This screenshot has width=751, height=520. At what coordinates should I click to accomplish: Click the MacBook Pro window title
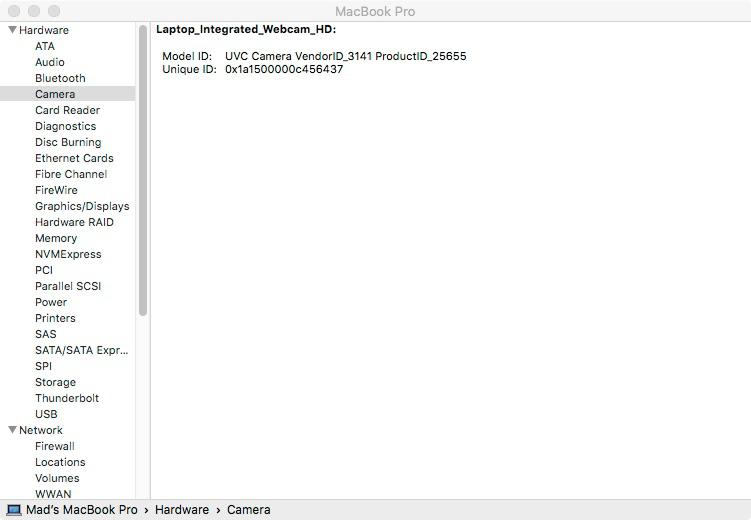click(x=375, y=11)
